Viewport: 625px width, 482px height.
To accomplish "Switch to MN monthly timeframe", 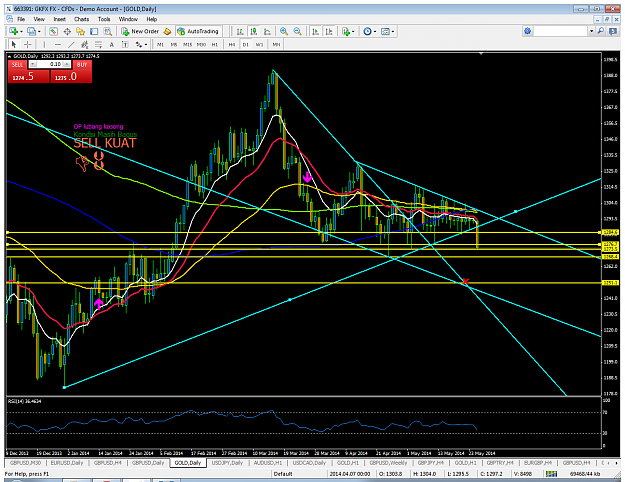I will (276, 44).
